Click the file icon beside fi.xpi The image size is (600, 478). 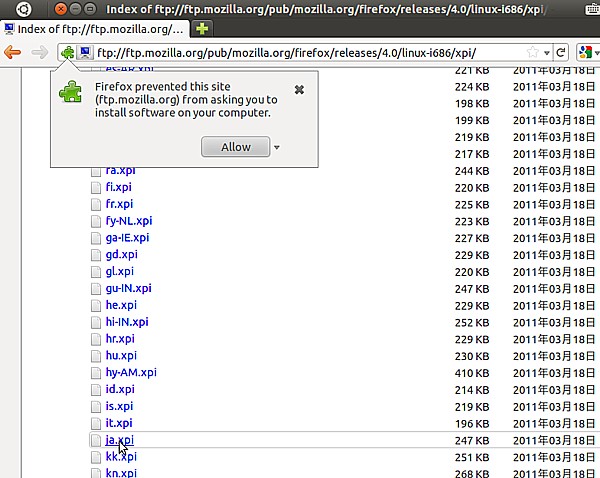[96, 188]
